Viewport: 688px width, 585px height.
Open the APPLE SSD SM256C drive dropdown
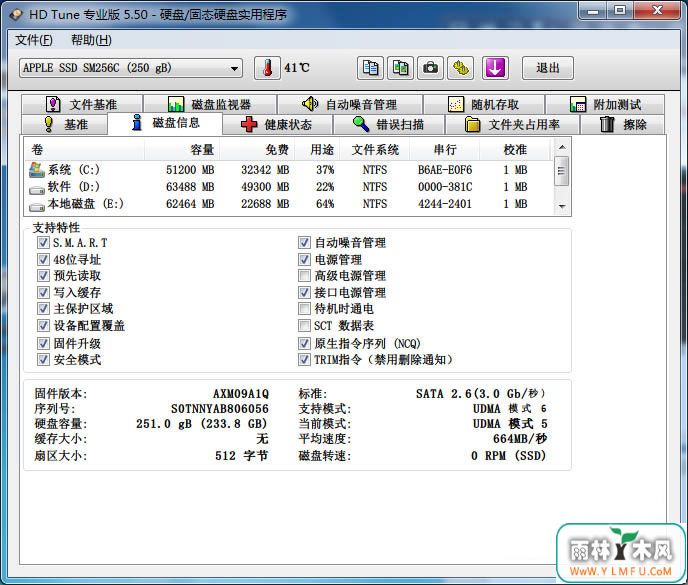coord(131,68)
